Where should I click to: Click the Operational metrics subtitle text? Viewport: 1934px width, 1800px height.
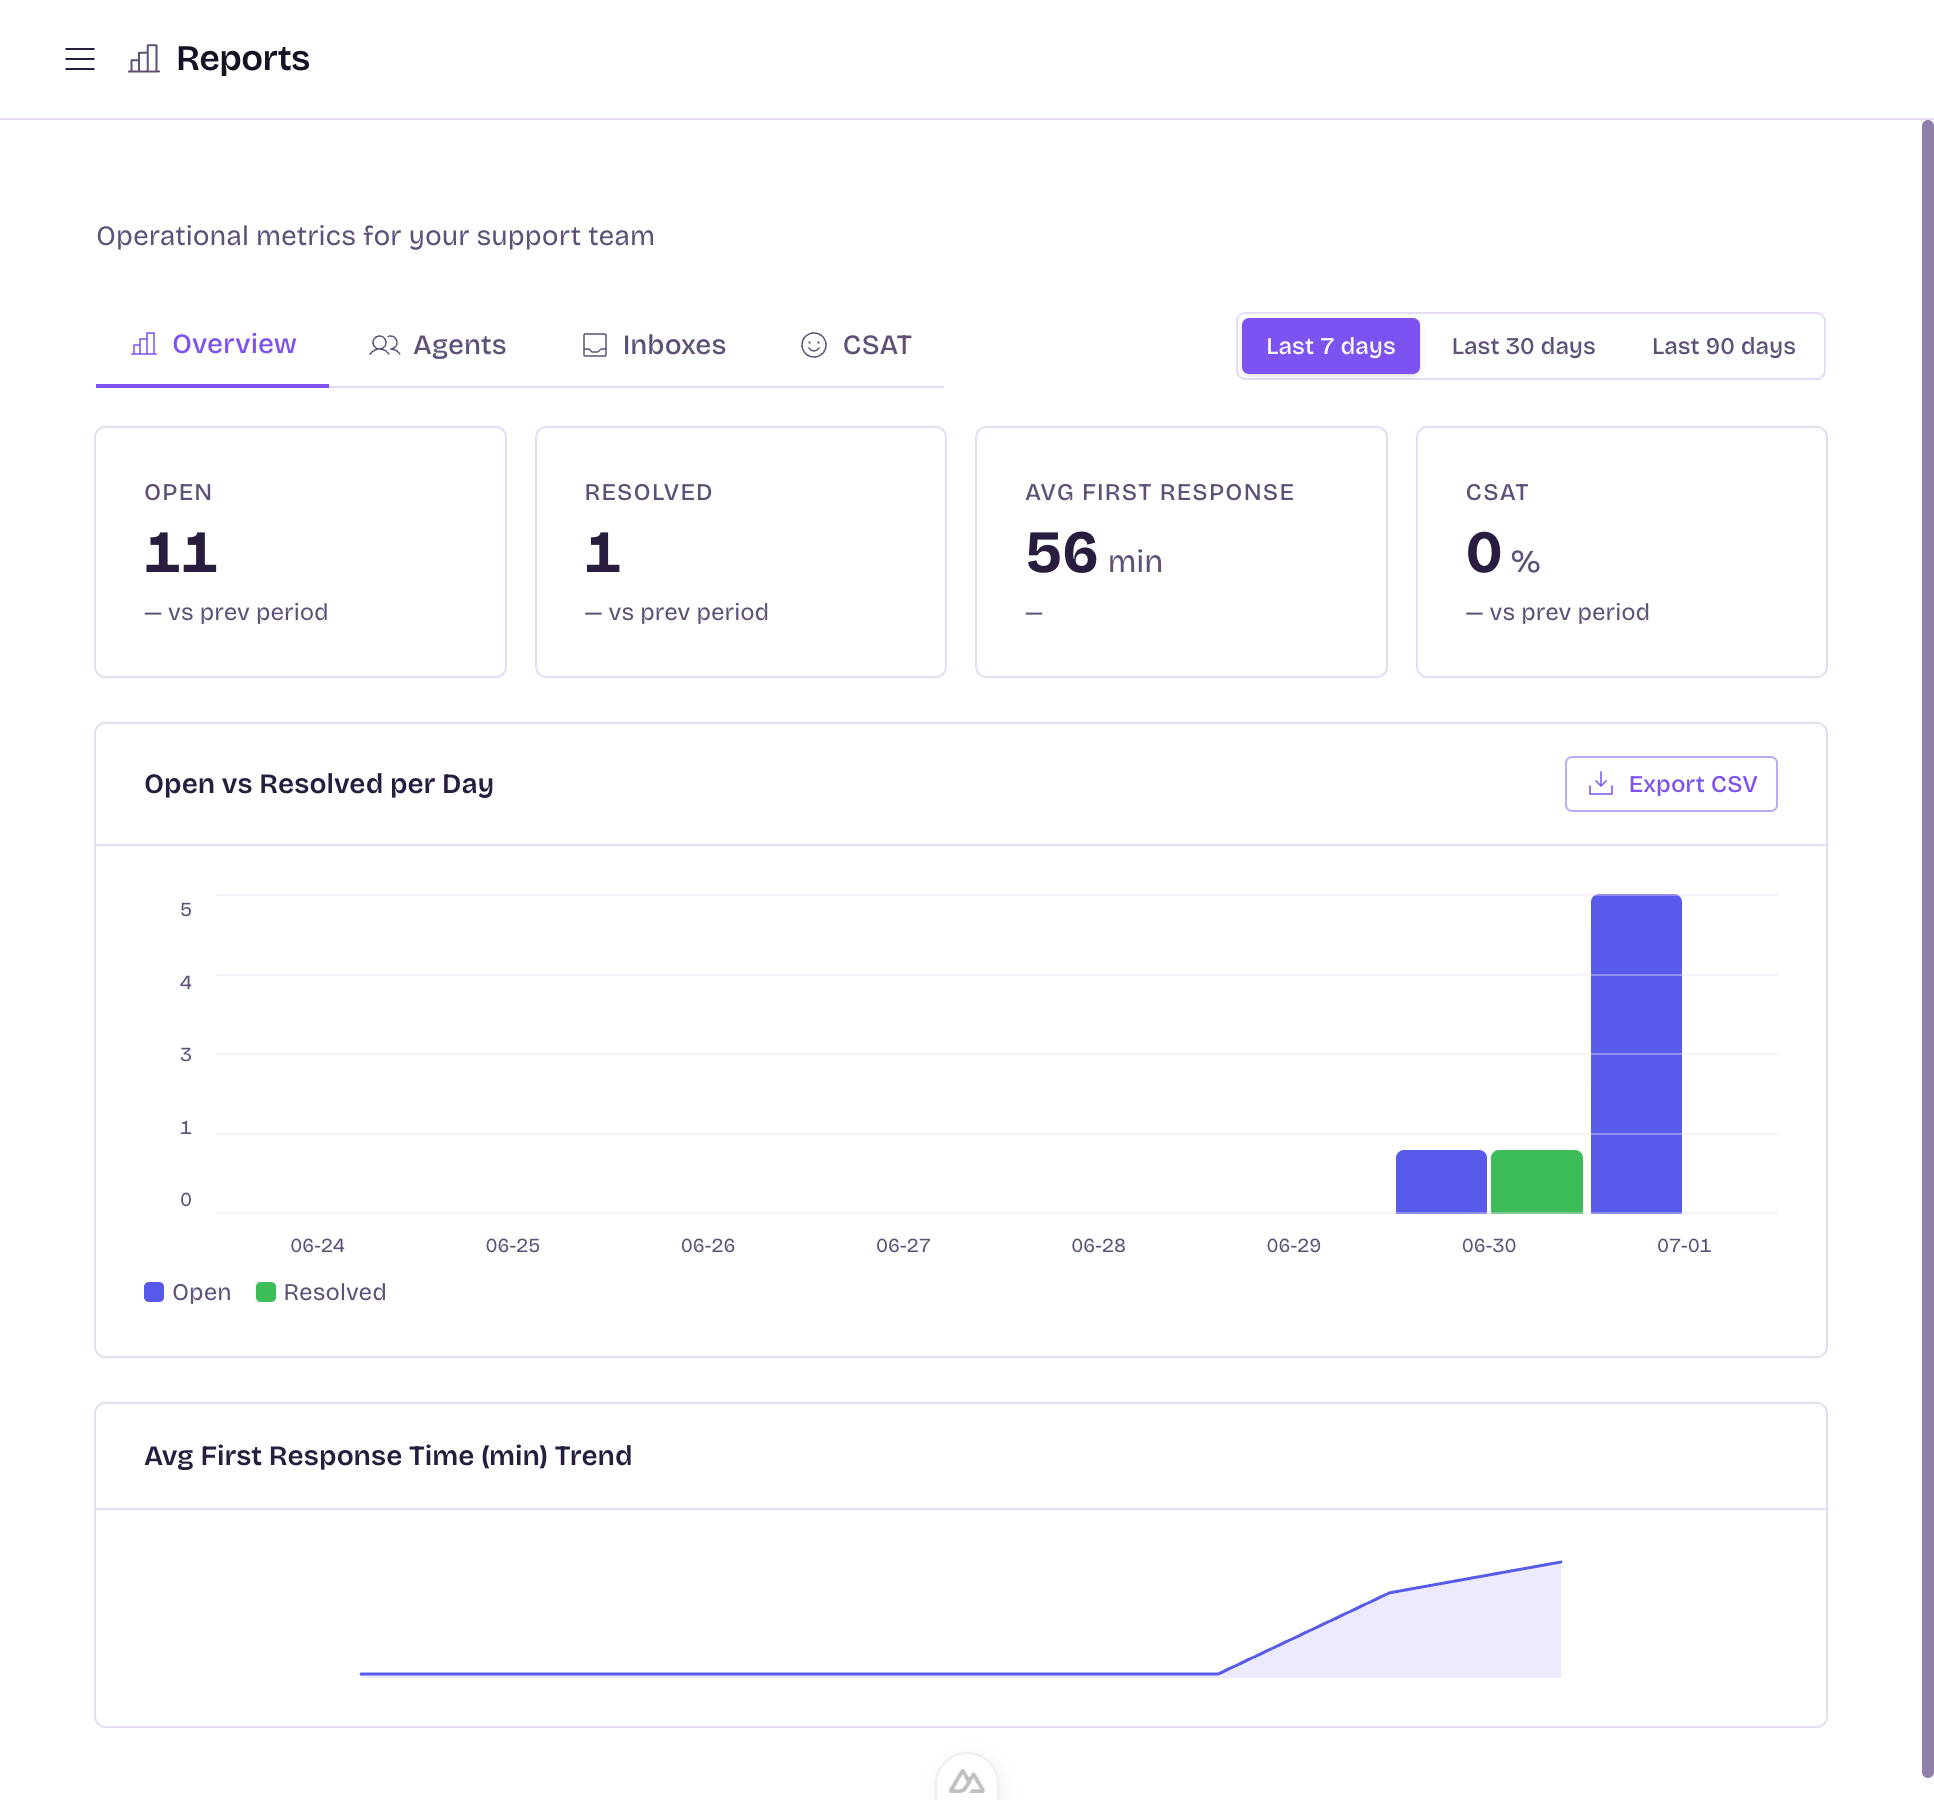pos(375,236)
